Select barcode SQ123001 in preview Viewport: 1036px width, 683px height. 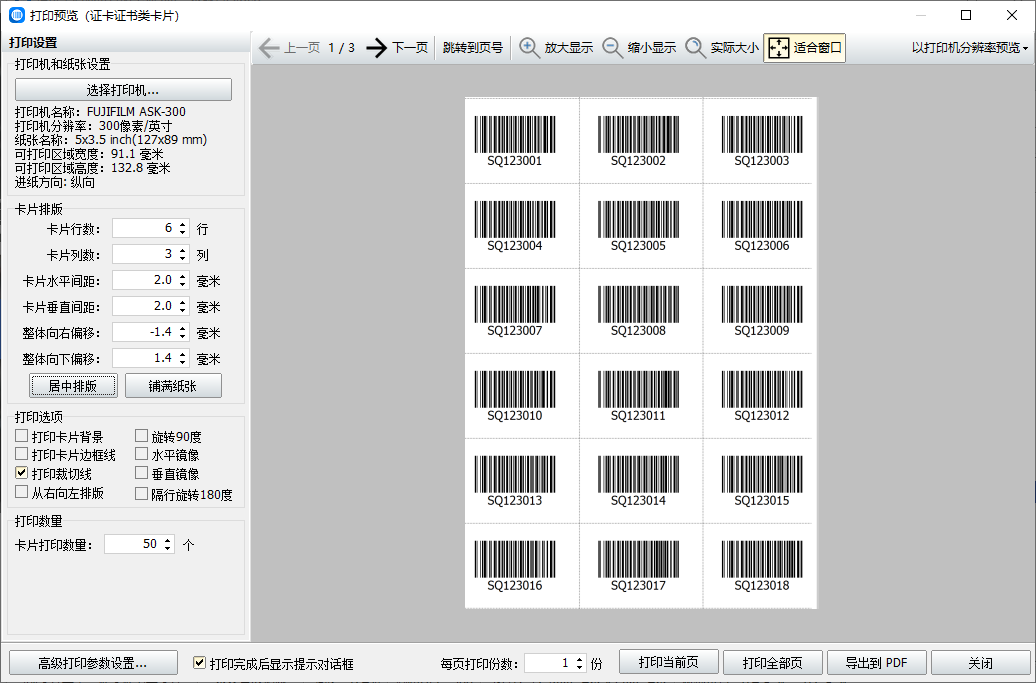point(515,141)
